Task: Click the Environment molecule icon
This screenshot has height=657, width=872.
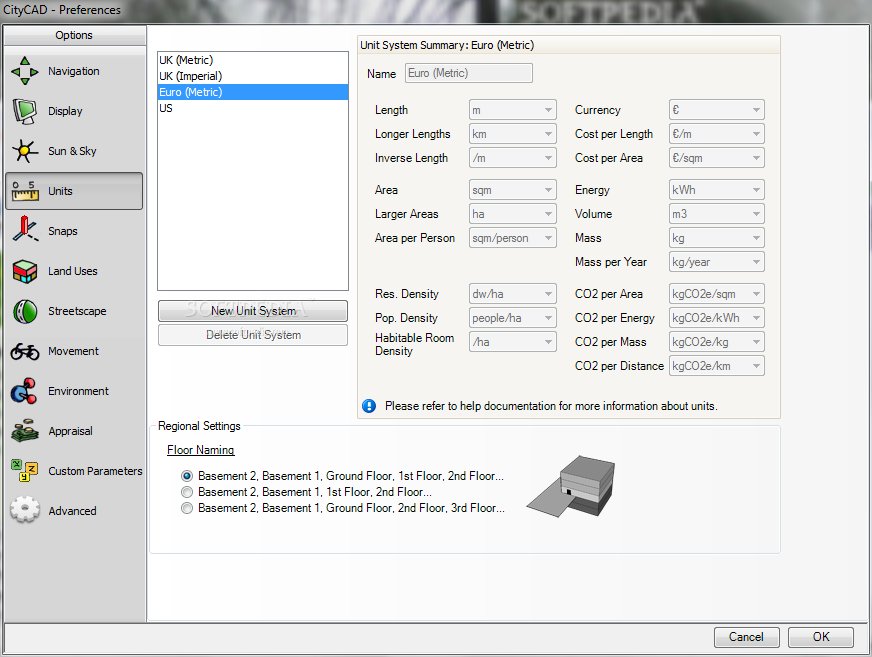Action: pos(24,391)
